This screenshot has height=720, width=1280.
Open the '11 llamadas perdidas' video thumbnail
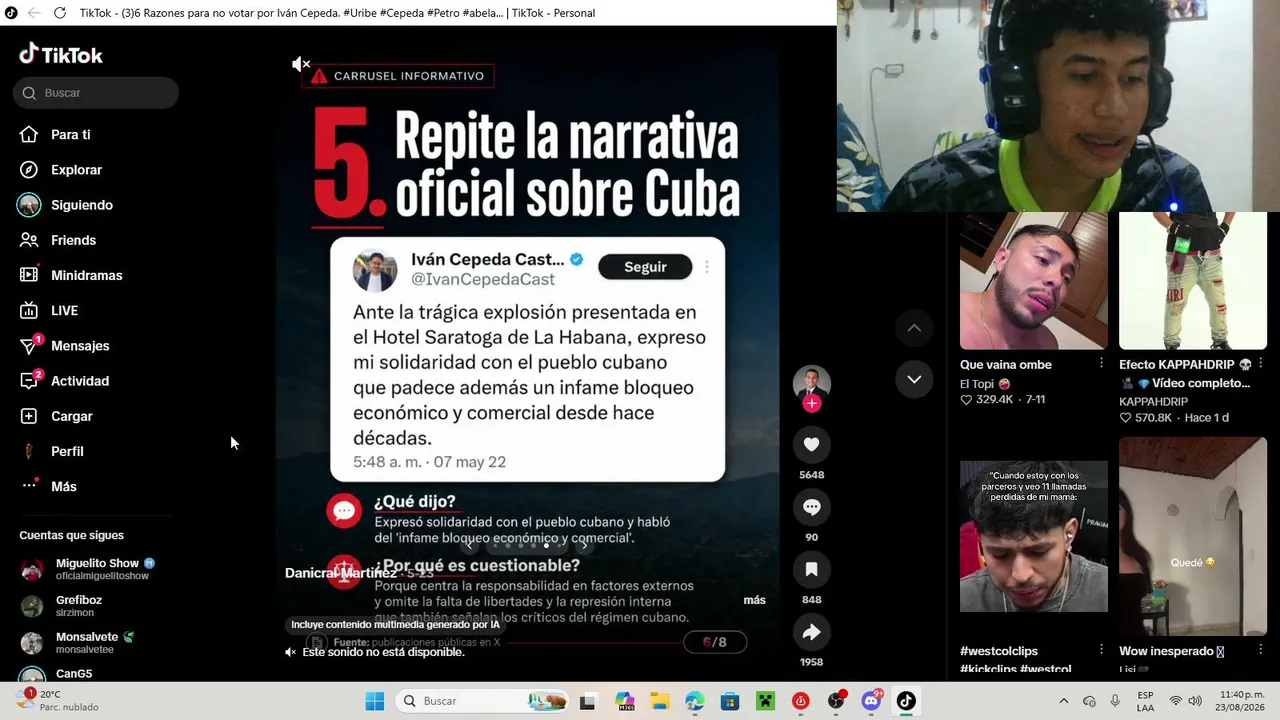pos(1033,536)
